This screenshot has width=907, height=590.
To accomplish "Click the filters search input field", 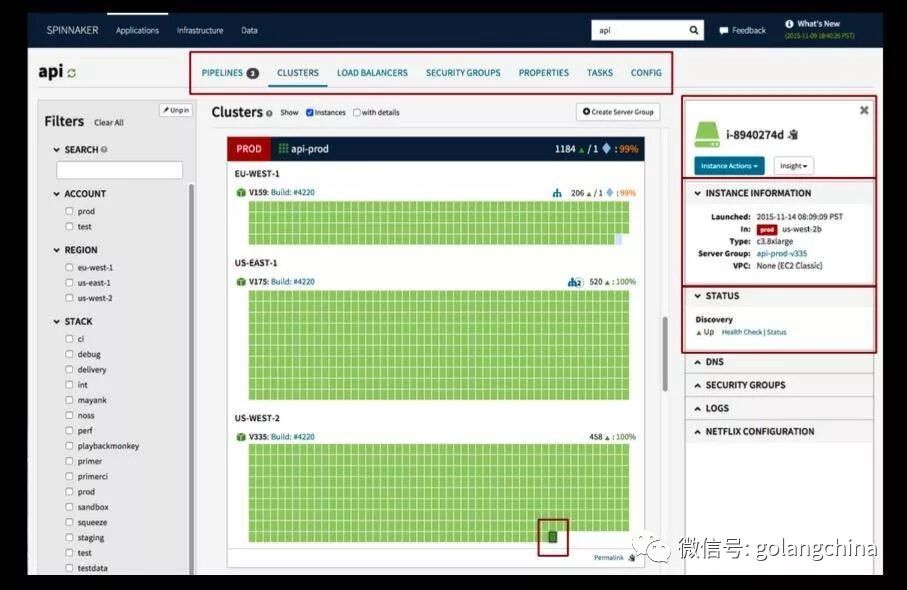I will tap(120, 170).
